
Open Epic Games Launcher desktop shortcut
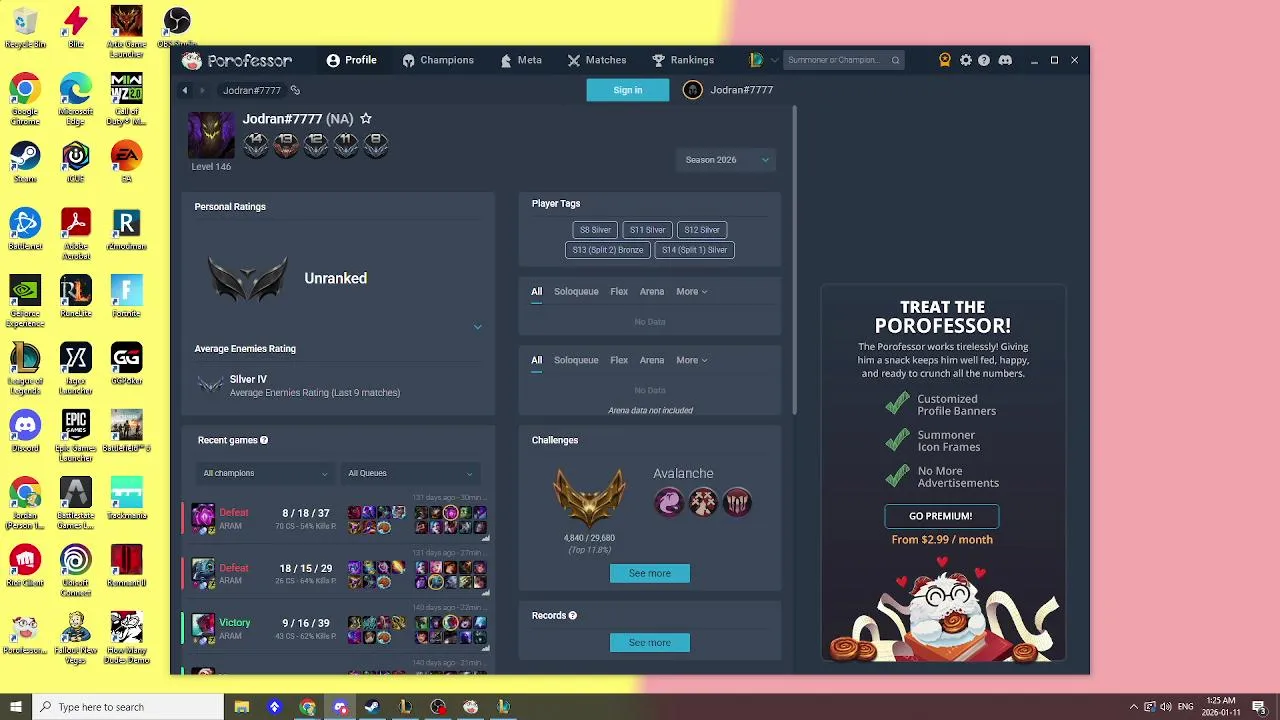[76, 435]
